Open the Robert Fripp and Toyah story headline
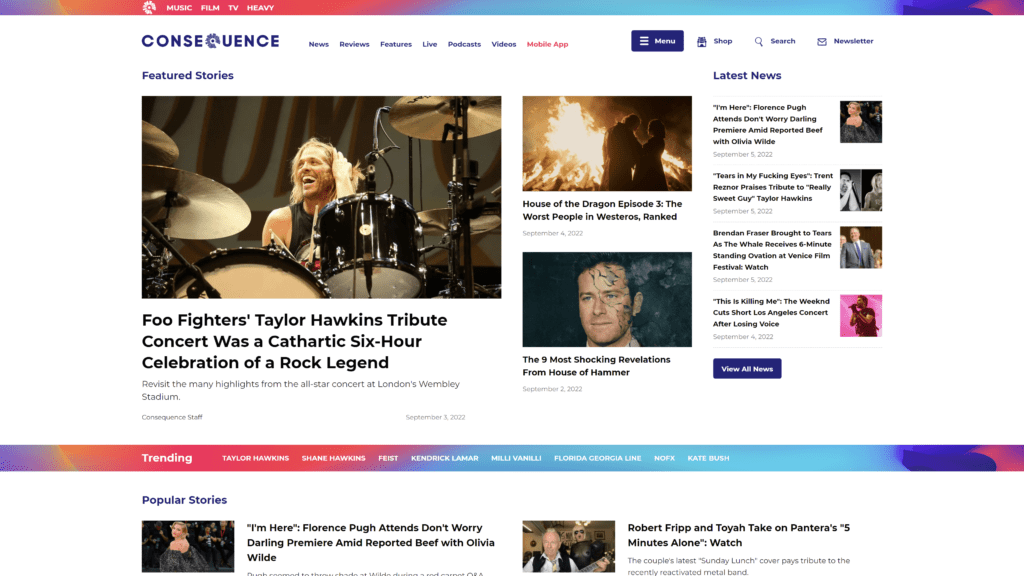Viewport: 1024px width, 576px height. pyautogui.click(x=739, y=535)
